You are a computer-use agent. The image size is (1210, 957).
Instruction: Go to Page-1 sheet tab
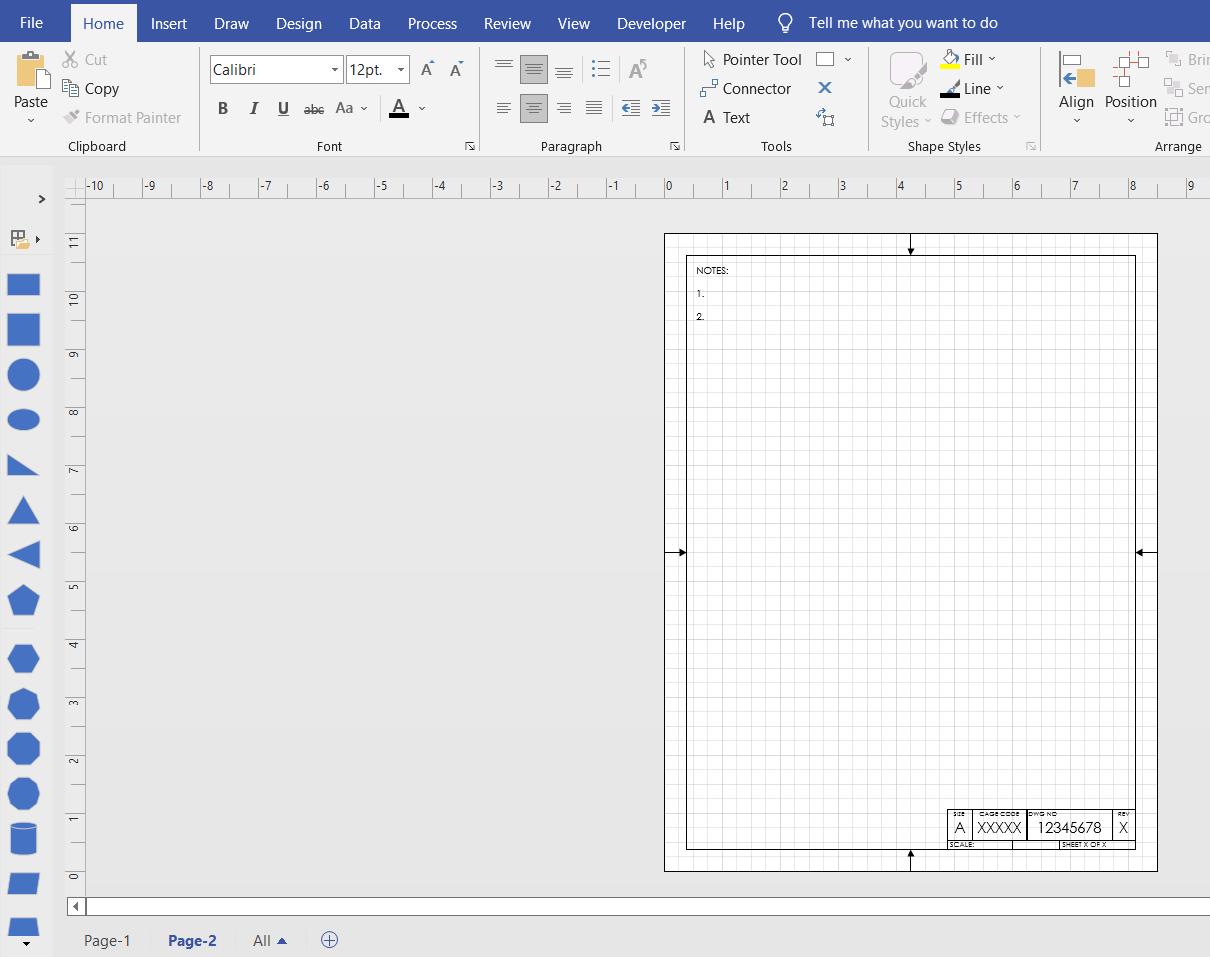pyautogui.click(x=107, y=940)
